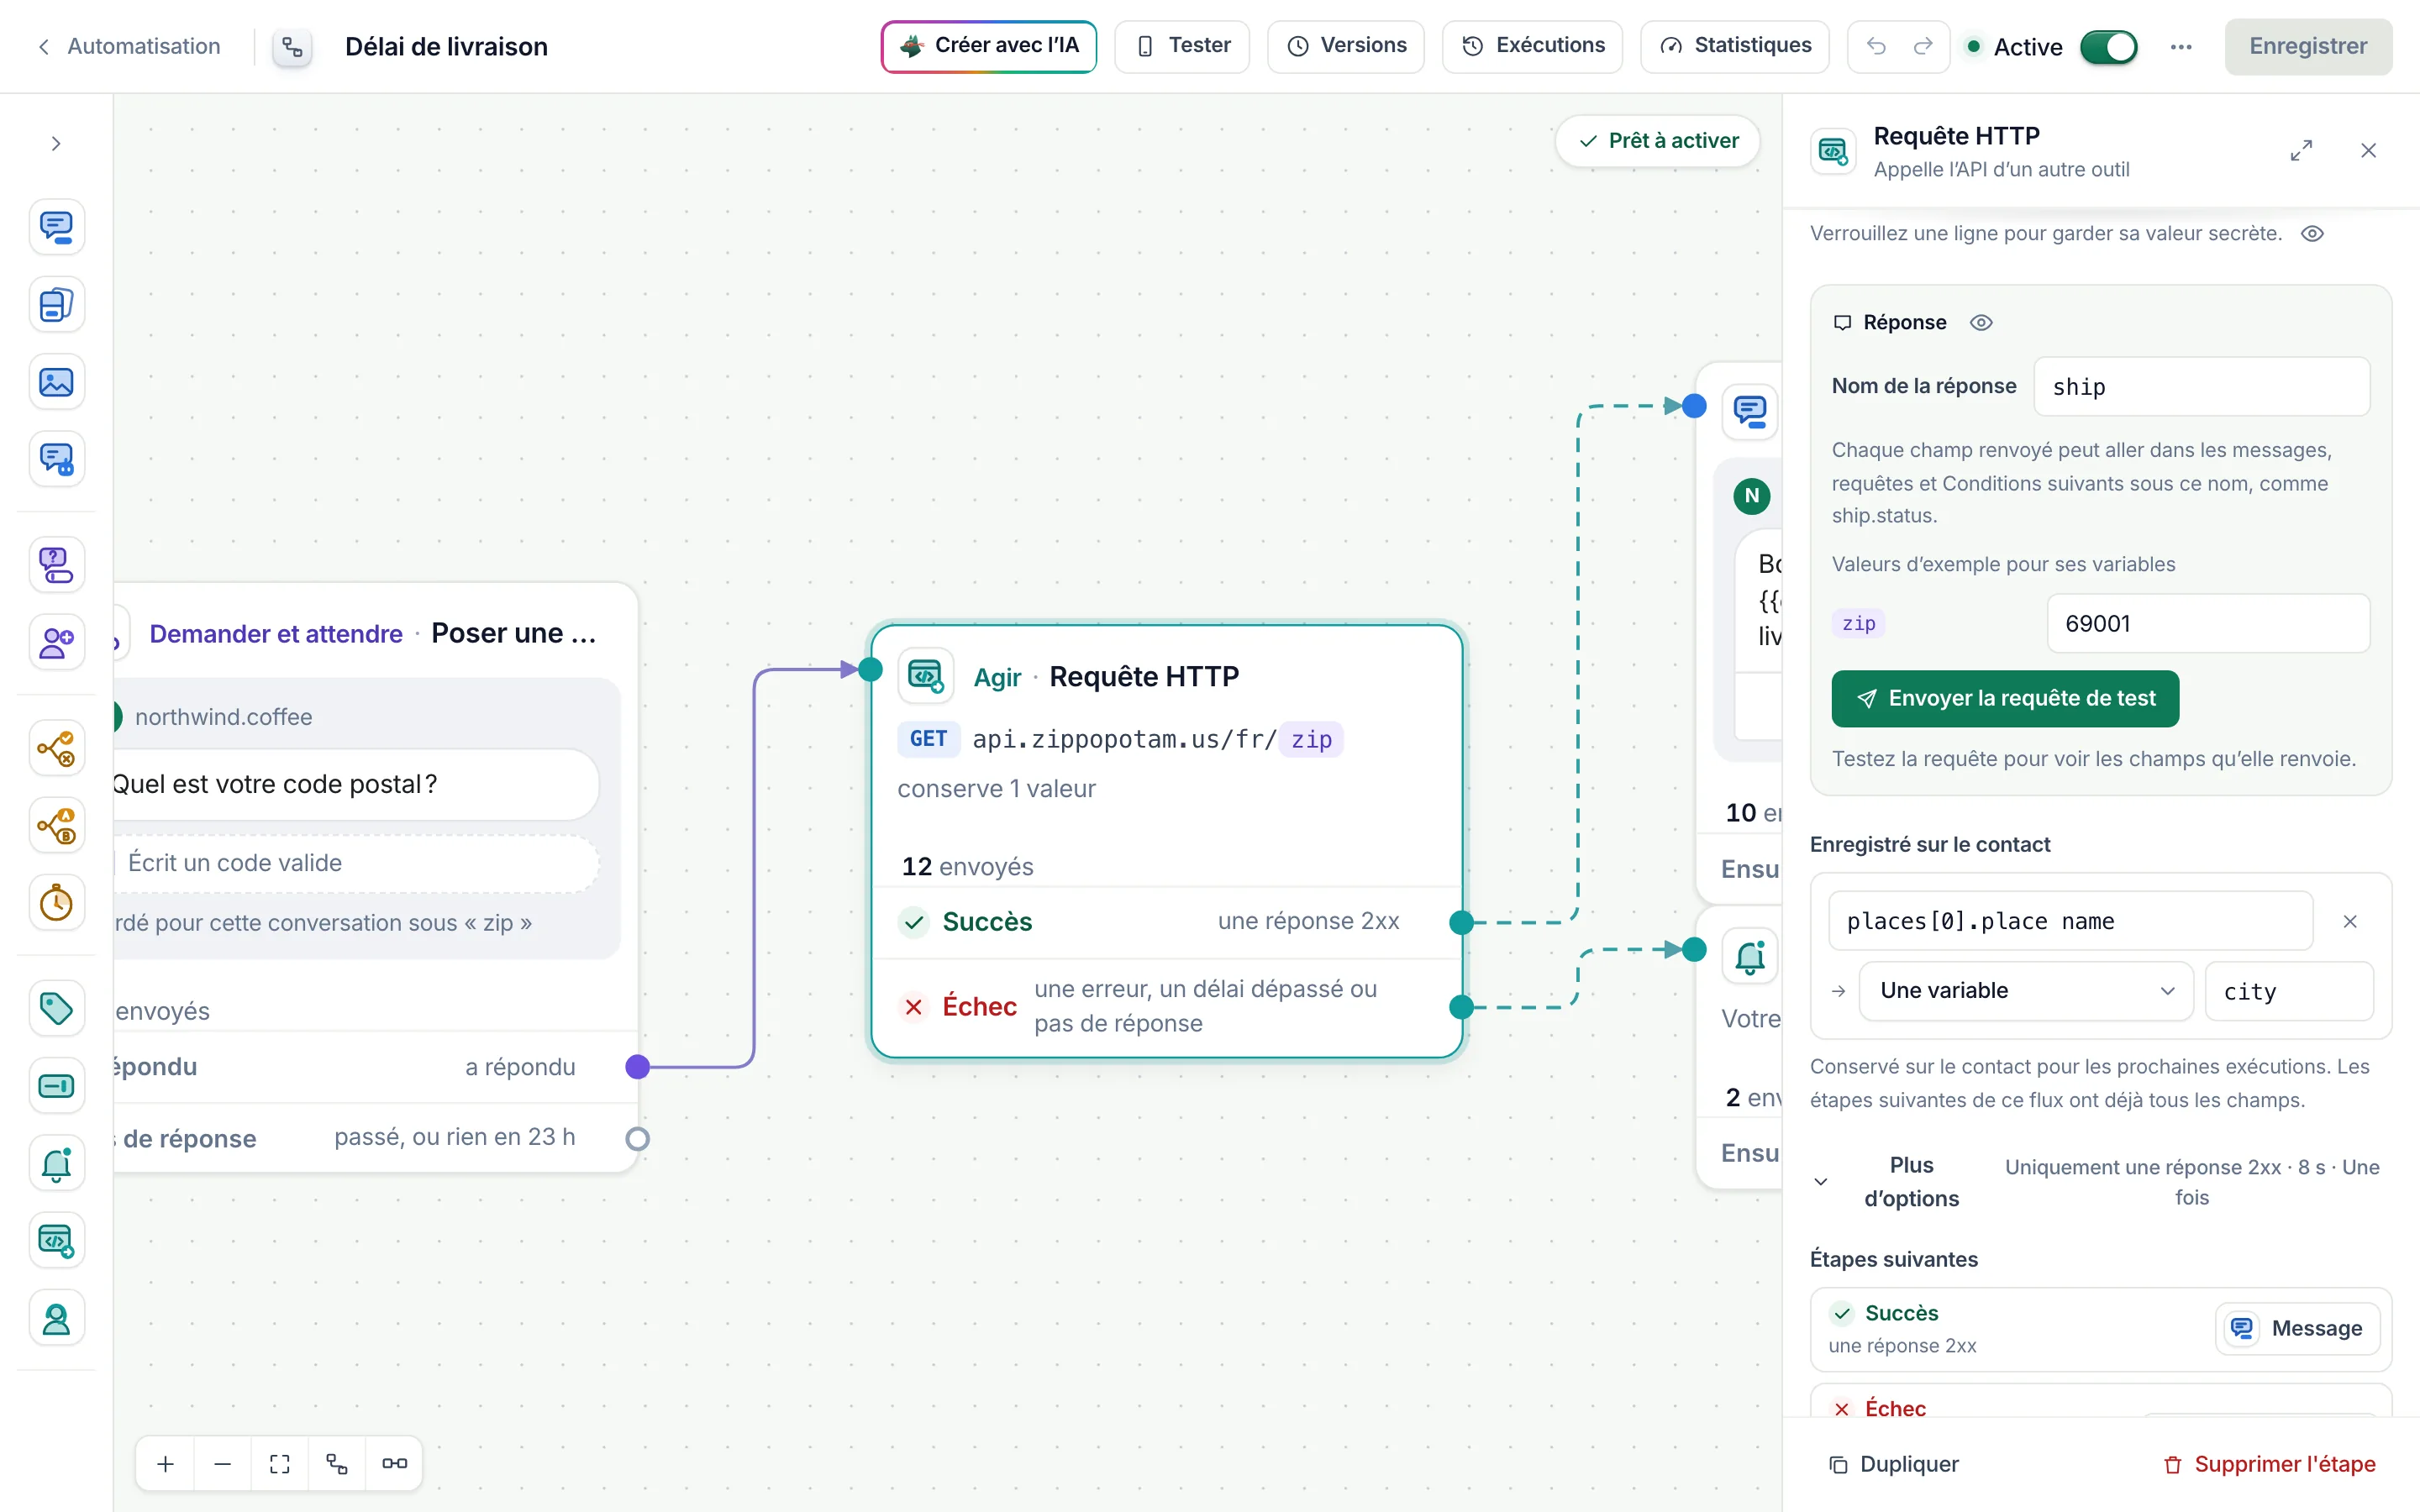Click Dupliquer at panel bottom
This screenshot has height=1512, width=2420.
pos(1894,1465)
